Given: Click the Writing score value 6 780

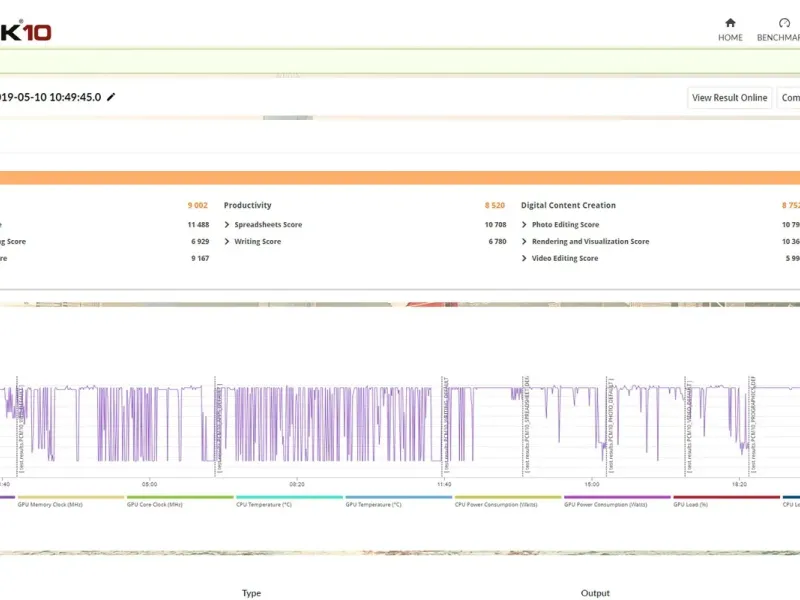Looking at the screenshot, I should (x=497, y=241).
